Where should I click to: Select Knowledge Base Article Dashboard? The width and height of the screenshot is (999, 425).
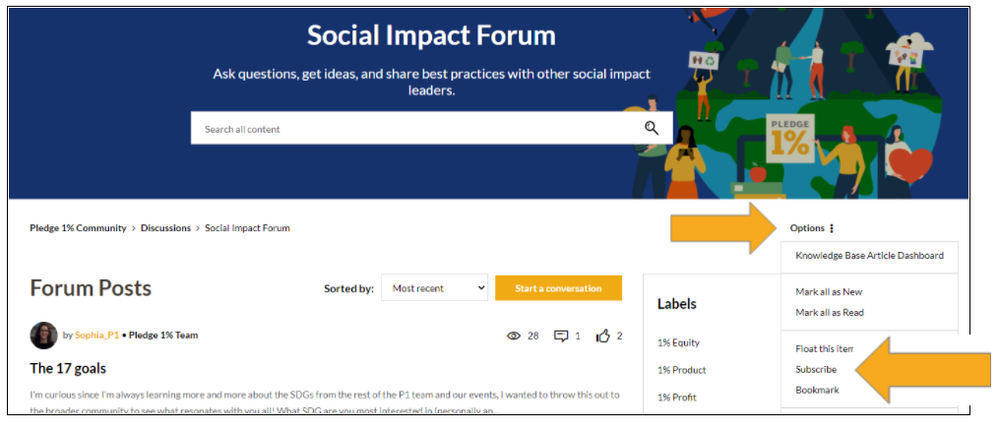pos(869,256)
